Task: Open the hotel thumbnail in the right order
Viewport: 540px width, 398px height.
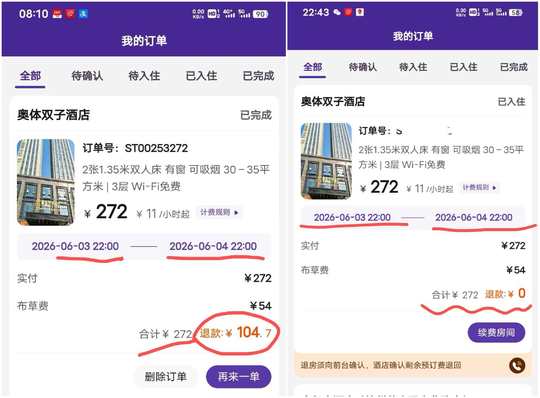Action: tap(326, 161)
